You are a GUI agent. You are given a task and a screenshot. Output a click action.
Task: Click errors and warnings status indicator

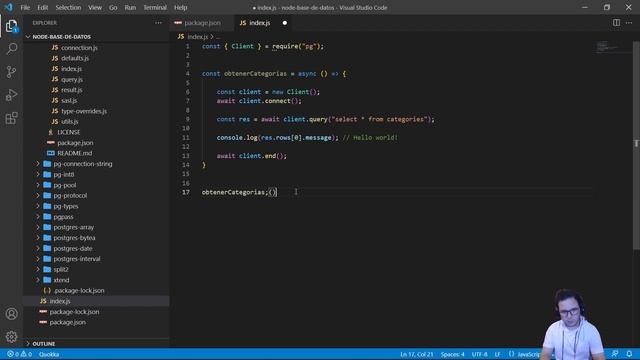(x=19, y=354)
